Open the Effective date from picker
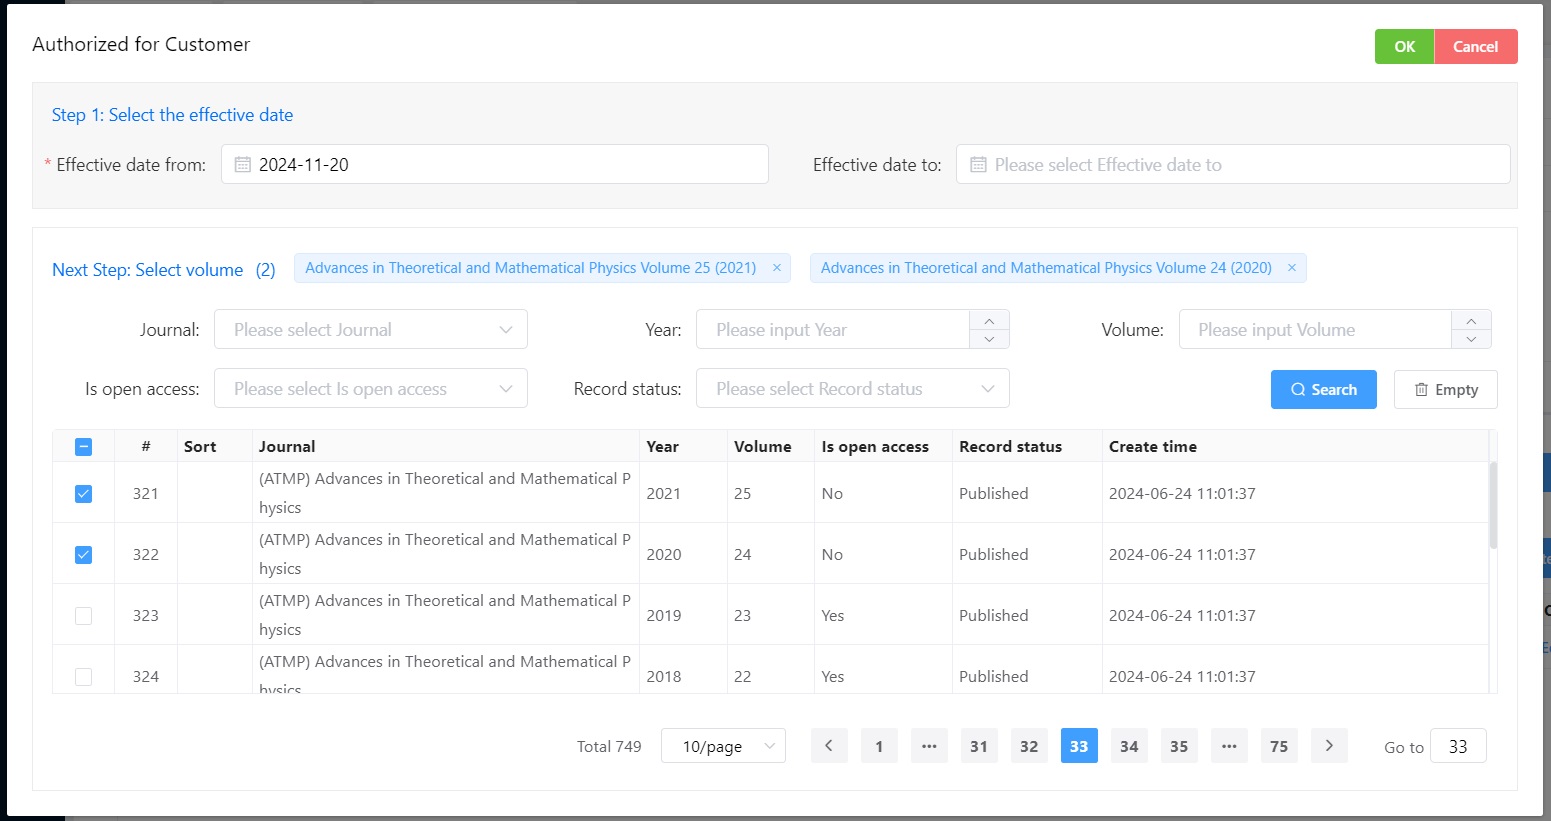The width and height of the screenshot is (1551, 821). click(494, 164)
